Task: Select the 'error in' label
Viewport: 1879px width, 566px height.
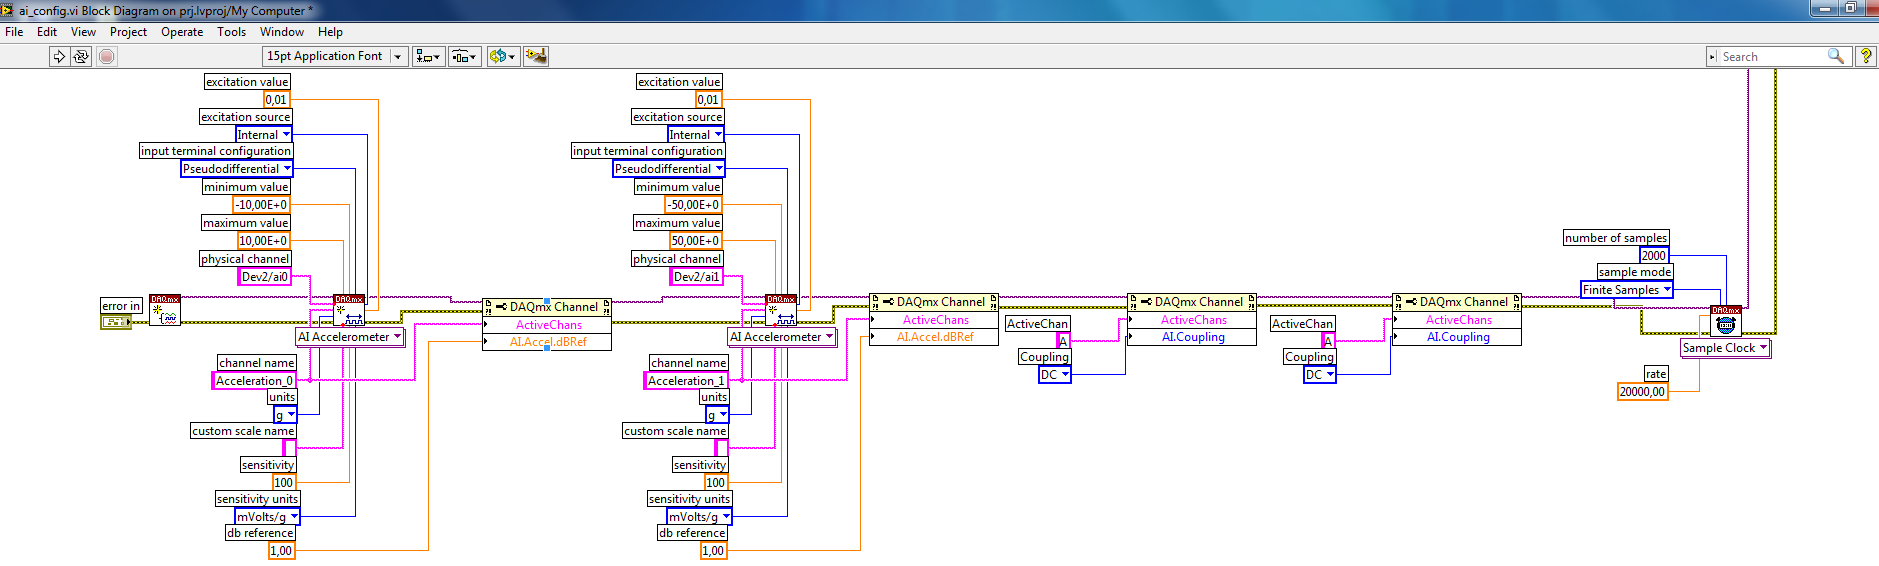Action: tap(121, 306)
